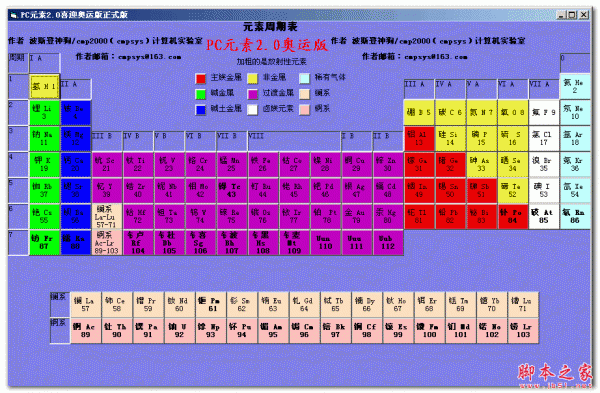This screenshot has width=600, height=393.
Task: Click the blue alkaline earth legend swatch
Action: 201,110
